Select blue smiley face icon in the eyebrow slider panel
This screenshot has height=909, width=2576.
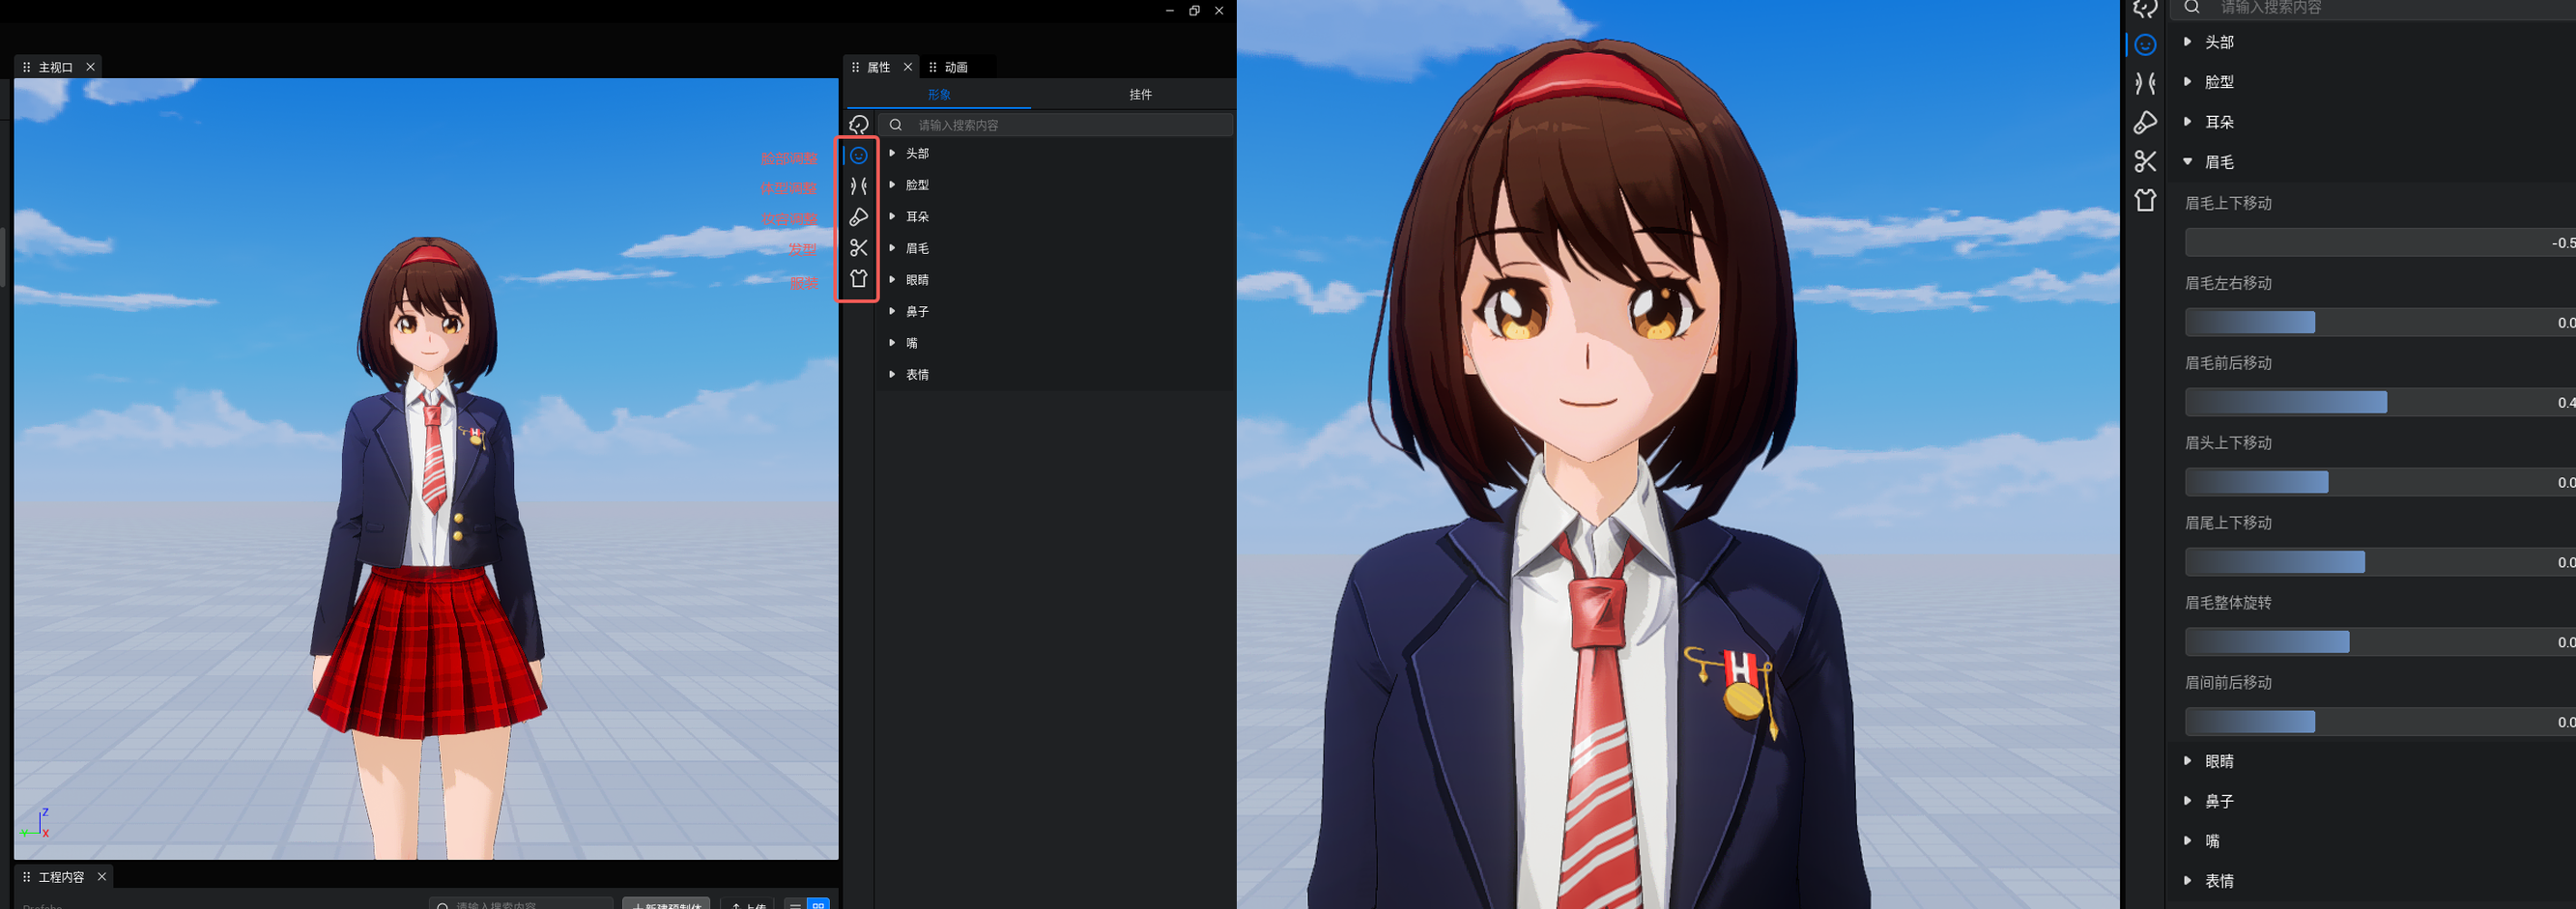point(2145,45)
